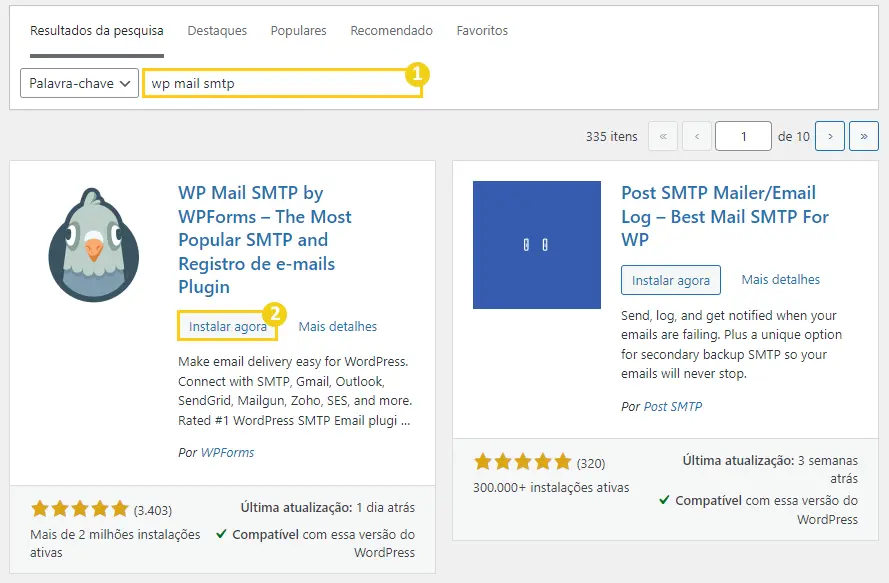The height and width of the screenshot is (583, 889).
Task: Click 'Última atualização: 1 dia atrás' text
Action: (328, 508)
